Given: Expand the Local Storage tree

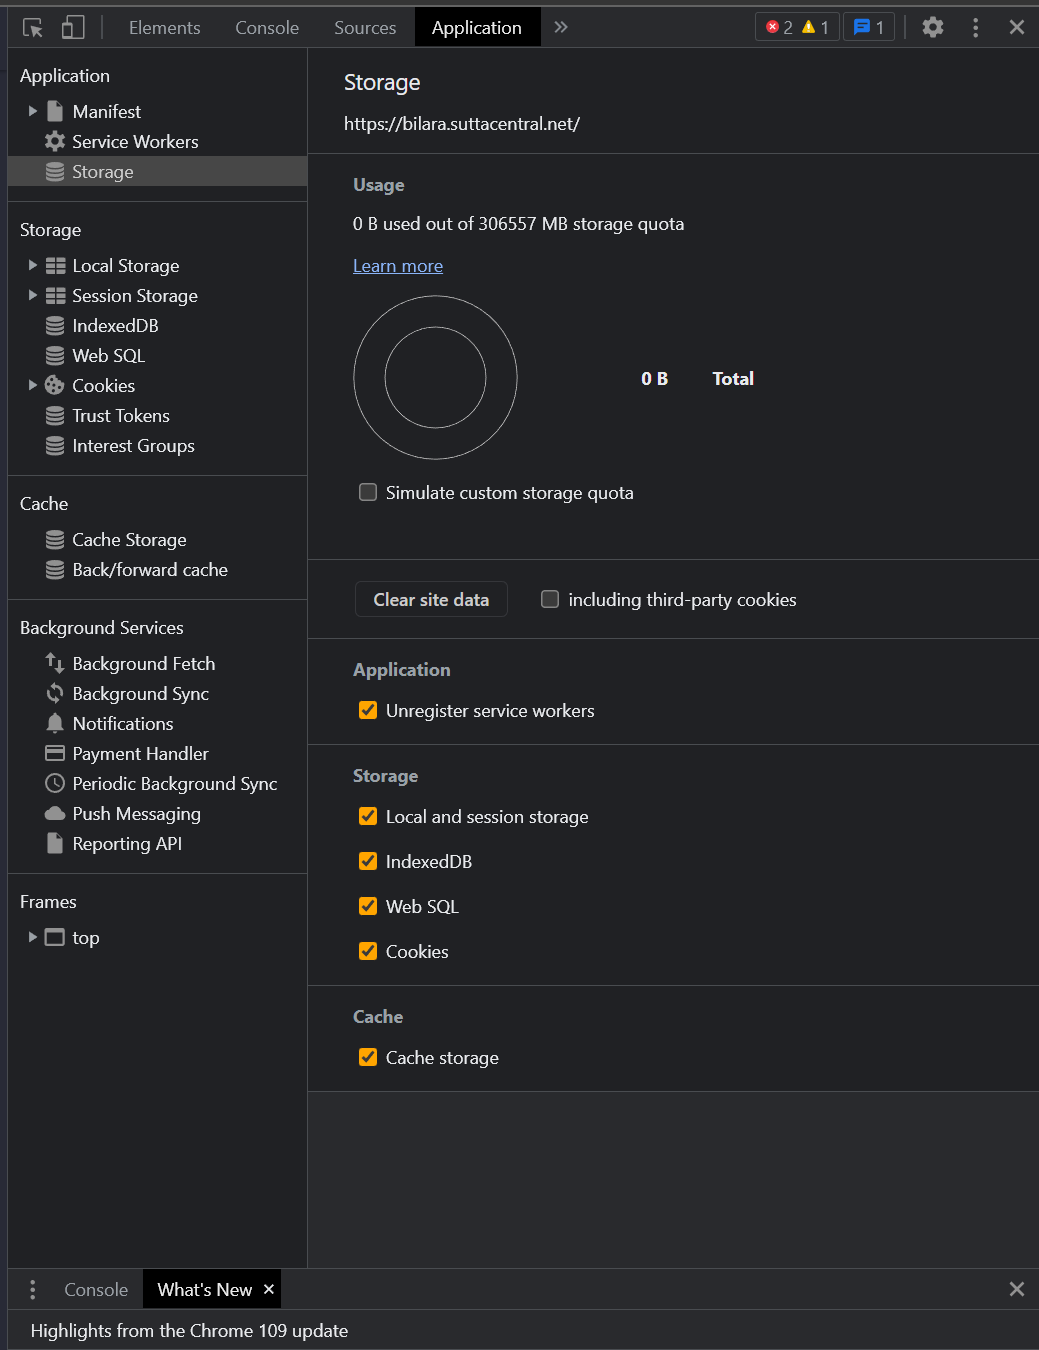Looking at the screenshot, I should tap(33, 266).
